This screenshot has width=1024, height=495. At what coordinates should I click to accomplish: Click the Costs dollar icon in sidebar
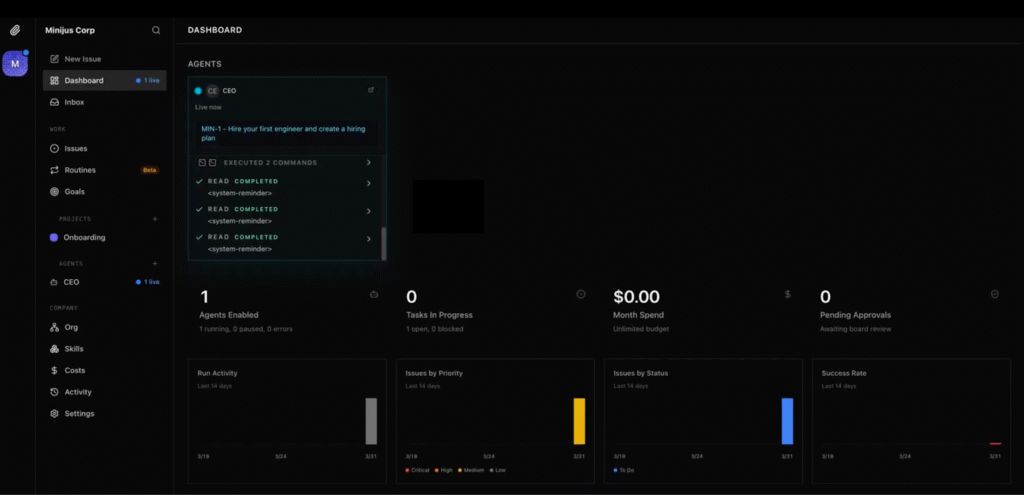54,370
